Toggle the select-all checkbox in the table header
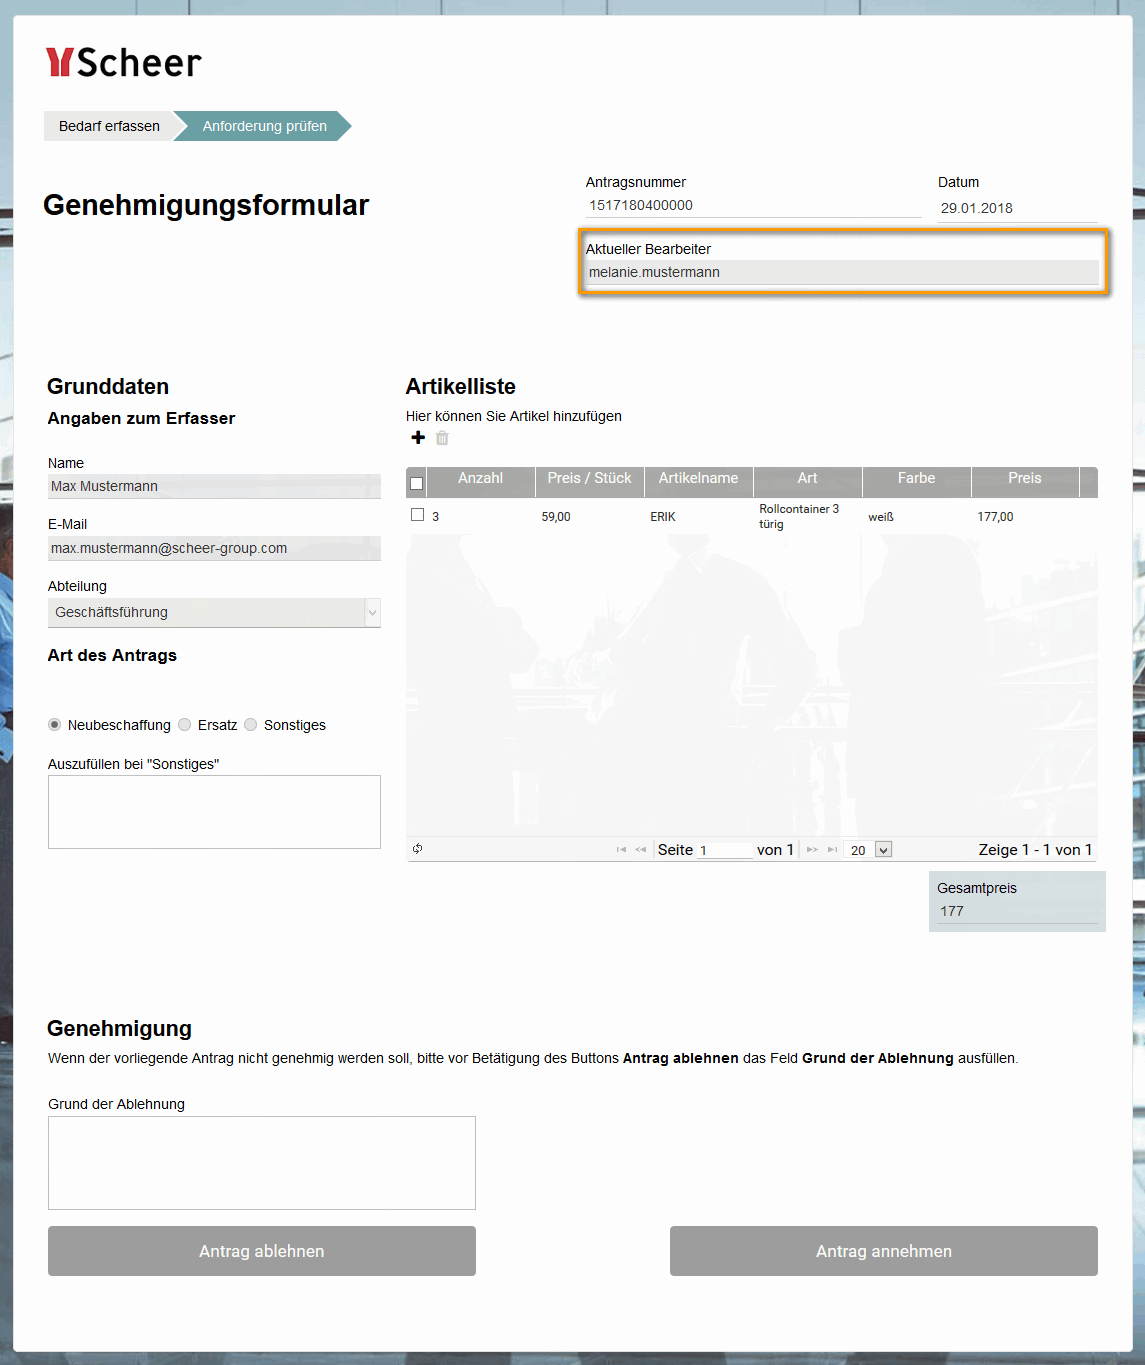This screenshot has width=1145, height=1365. click(x=417, y=482)
